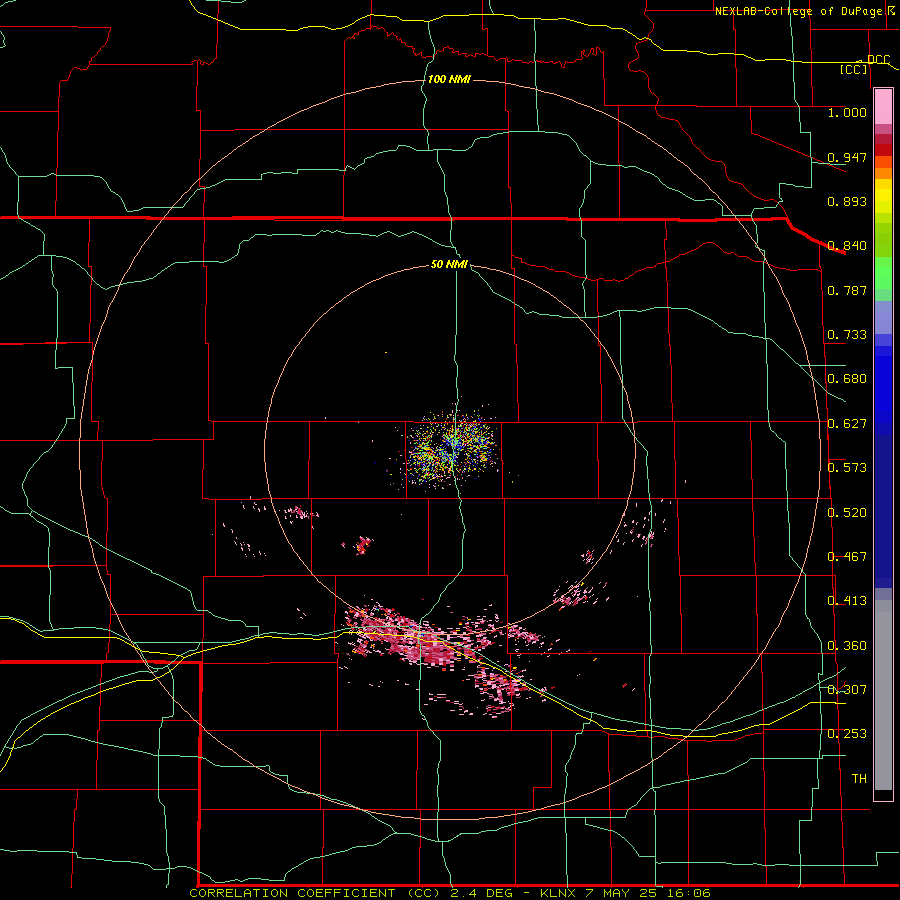
Task: Click the 0.413 color scale value
Action: (847, 601)
